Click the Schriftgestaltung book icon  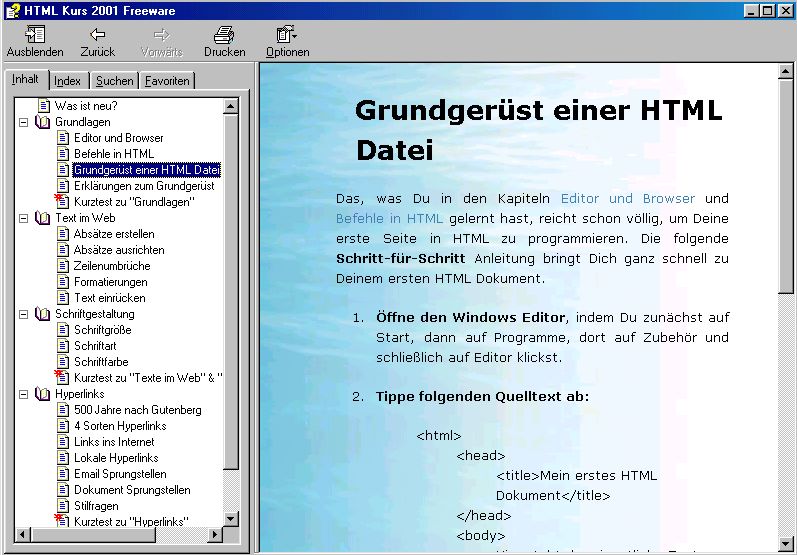43,314
